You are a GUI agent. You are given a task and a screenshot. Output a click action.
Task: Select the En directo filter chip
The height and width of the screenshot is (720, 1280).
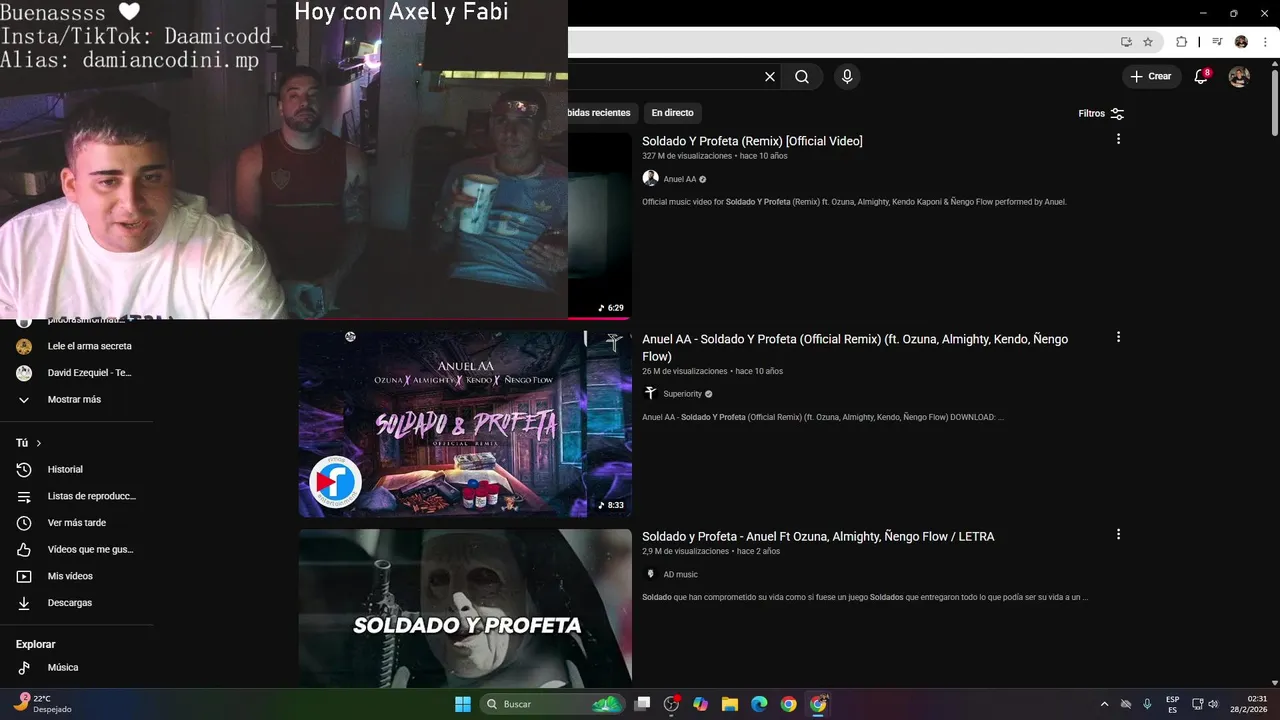click(x=672, y=113)
